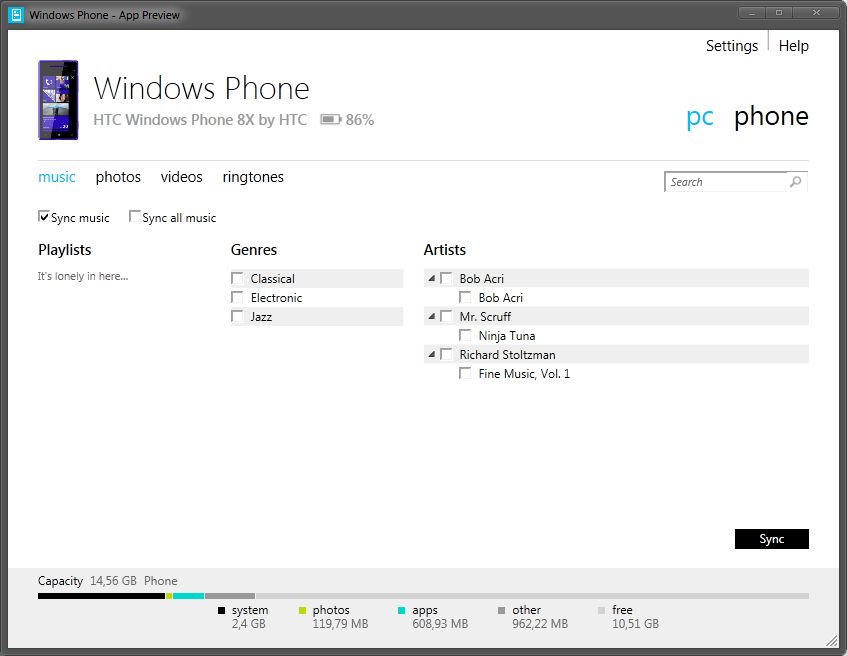Collapse the Bob Acri artist tree
Image resolution: width=847 pixels, height=656 pixels.
[x=432, y=278]
